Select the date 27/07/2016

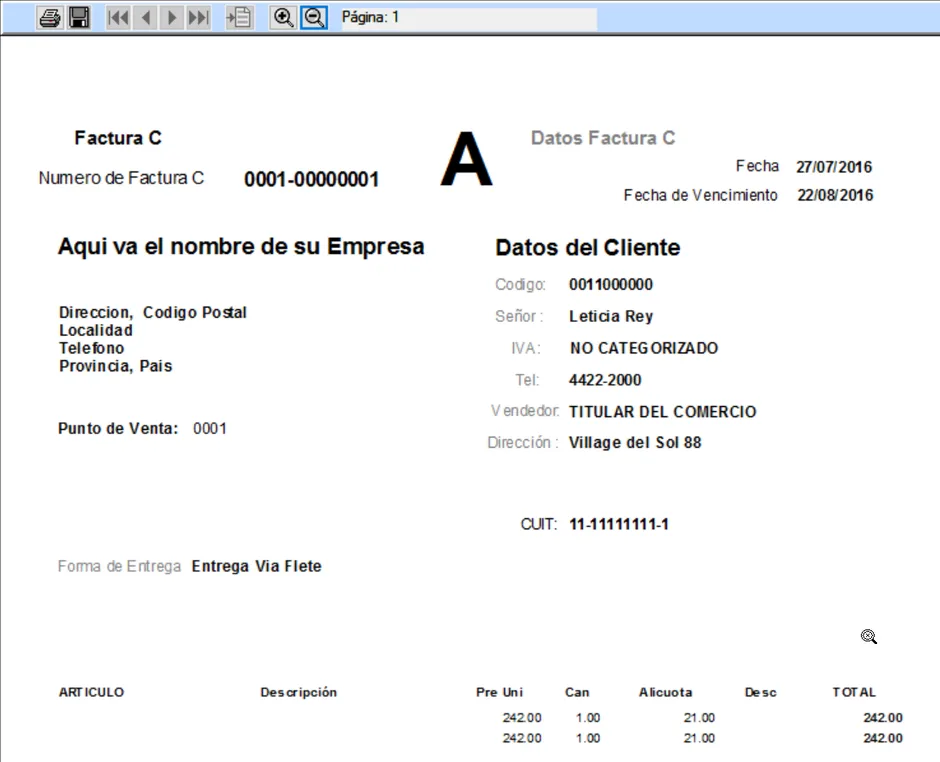834,167
